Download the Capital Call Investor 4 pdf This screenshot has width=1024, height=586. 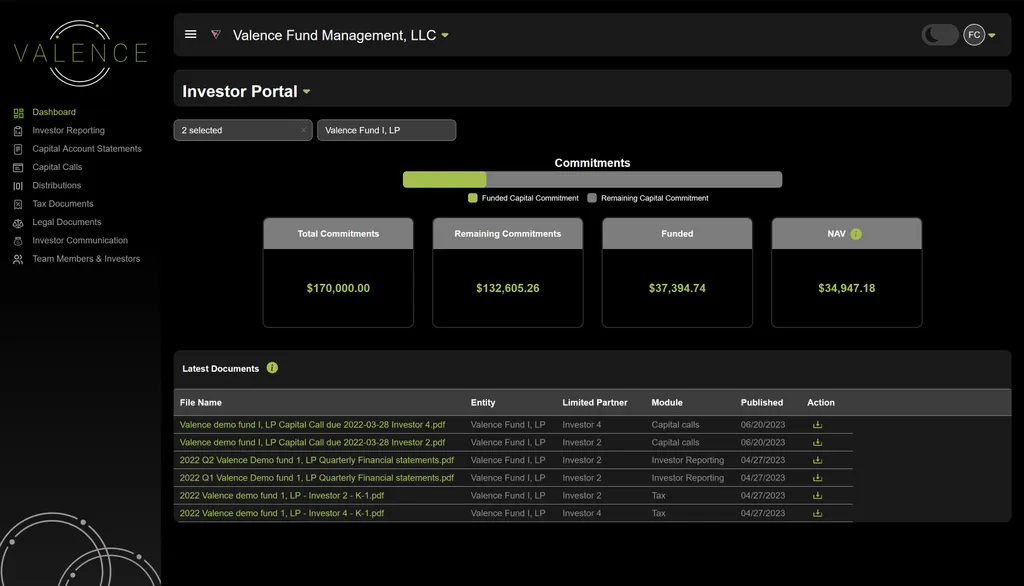[817, 425]
